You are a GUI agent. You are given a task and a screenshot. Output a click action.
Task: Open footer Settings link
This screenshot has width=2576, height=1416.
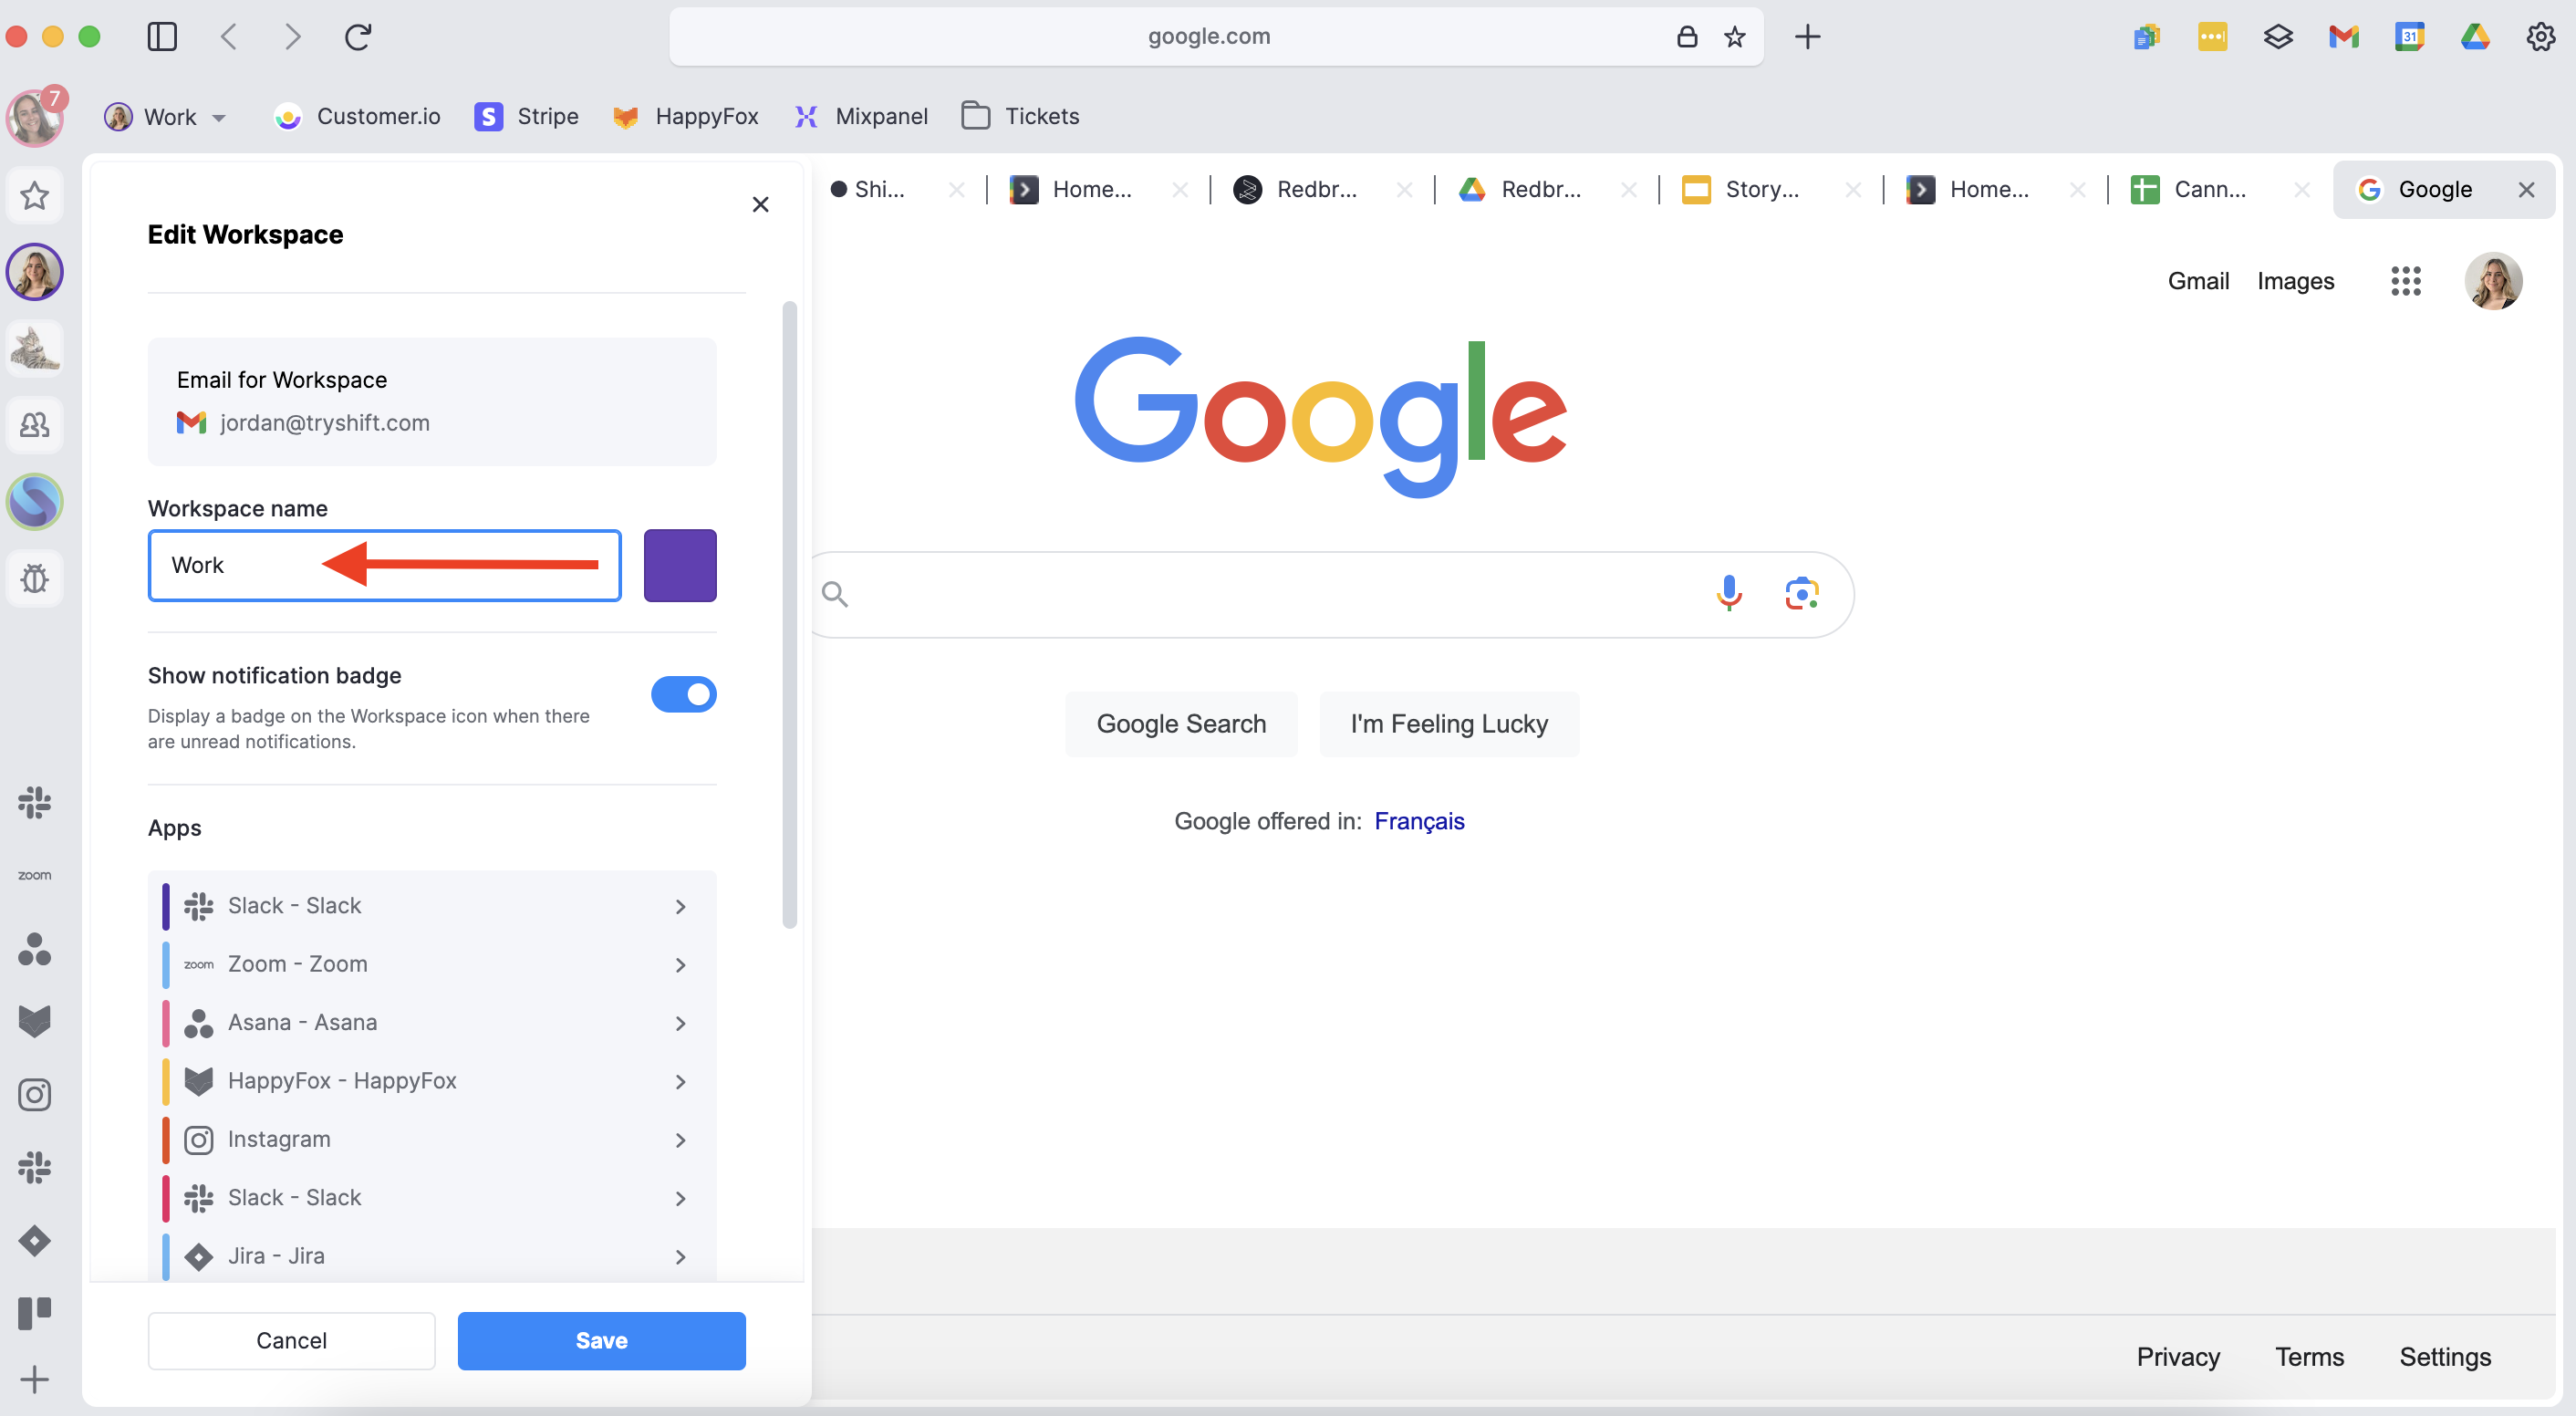click(2445, 1356)
